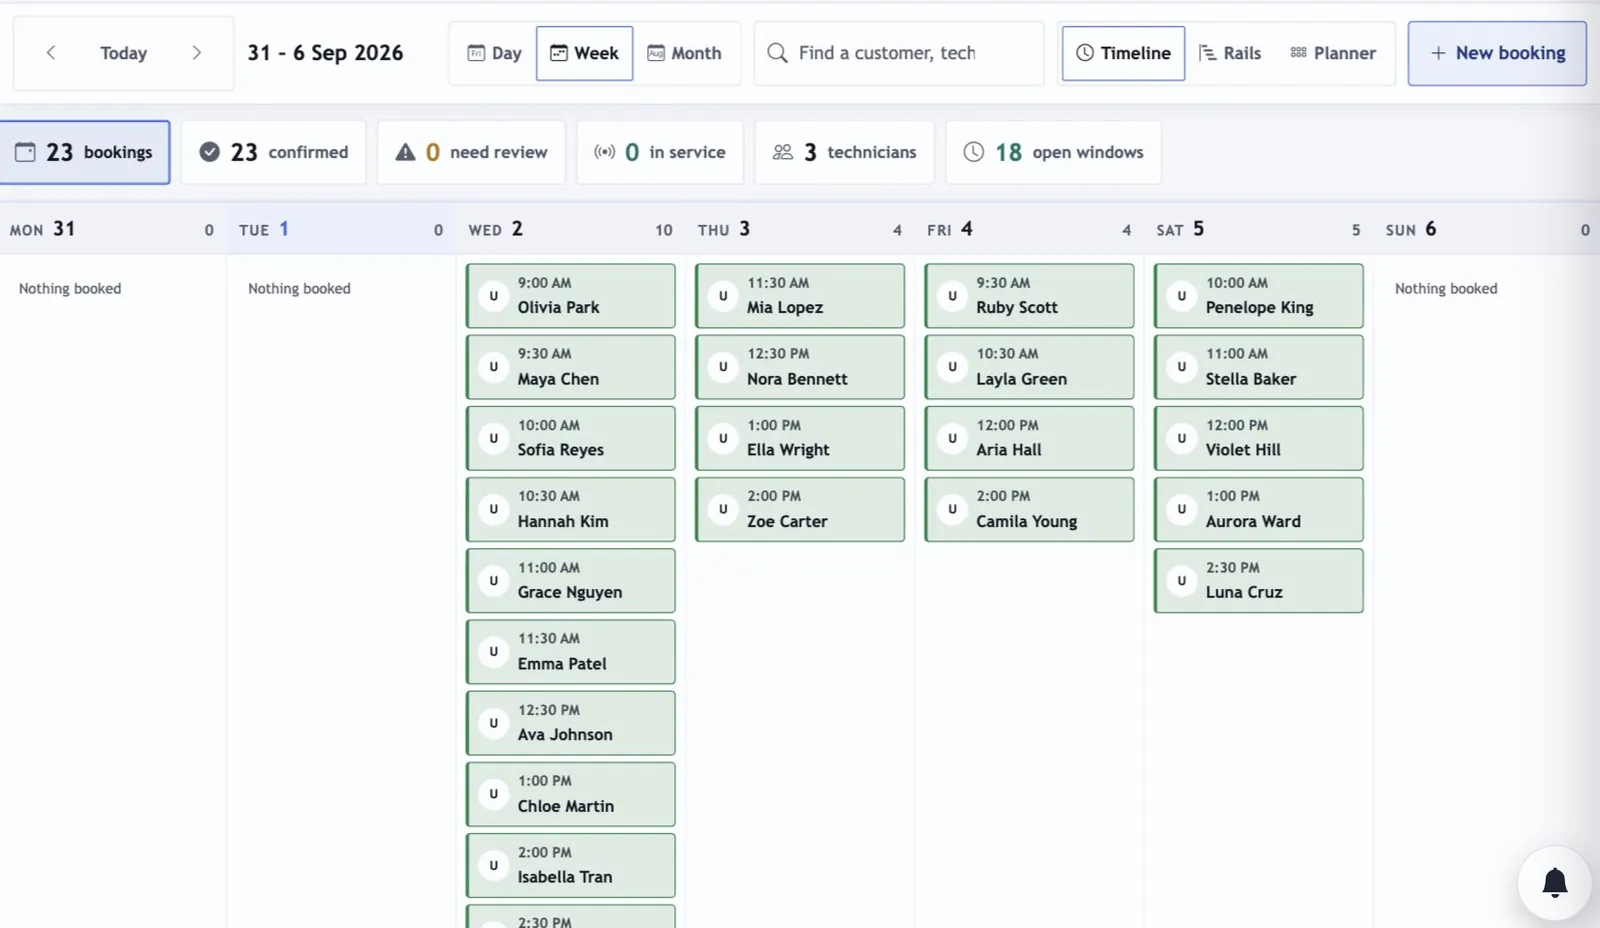This screenshot has width=1600, height=928.
Task: Click the U avatar on Mia Lopez booking
Action: coord(723,296)
